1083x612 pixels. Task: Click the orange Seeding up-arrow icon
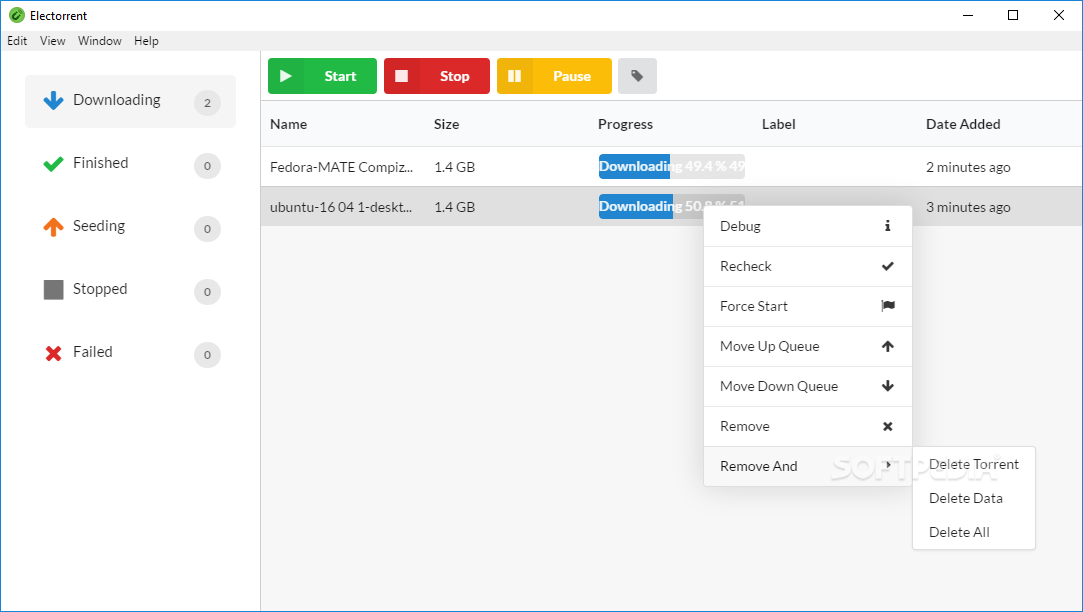pos(53,227)
